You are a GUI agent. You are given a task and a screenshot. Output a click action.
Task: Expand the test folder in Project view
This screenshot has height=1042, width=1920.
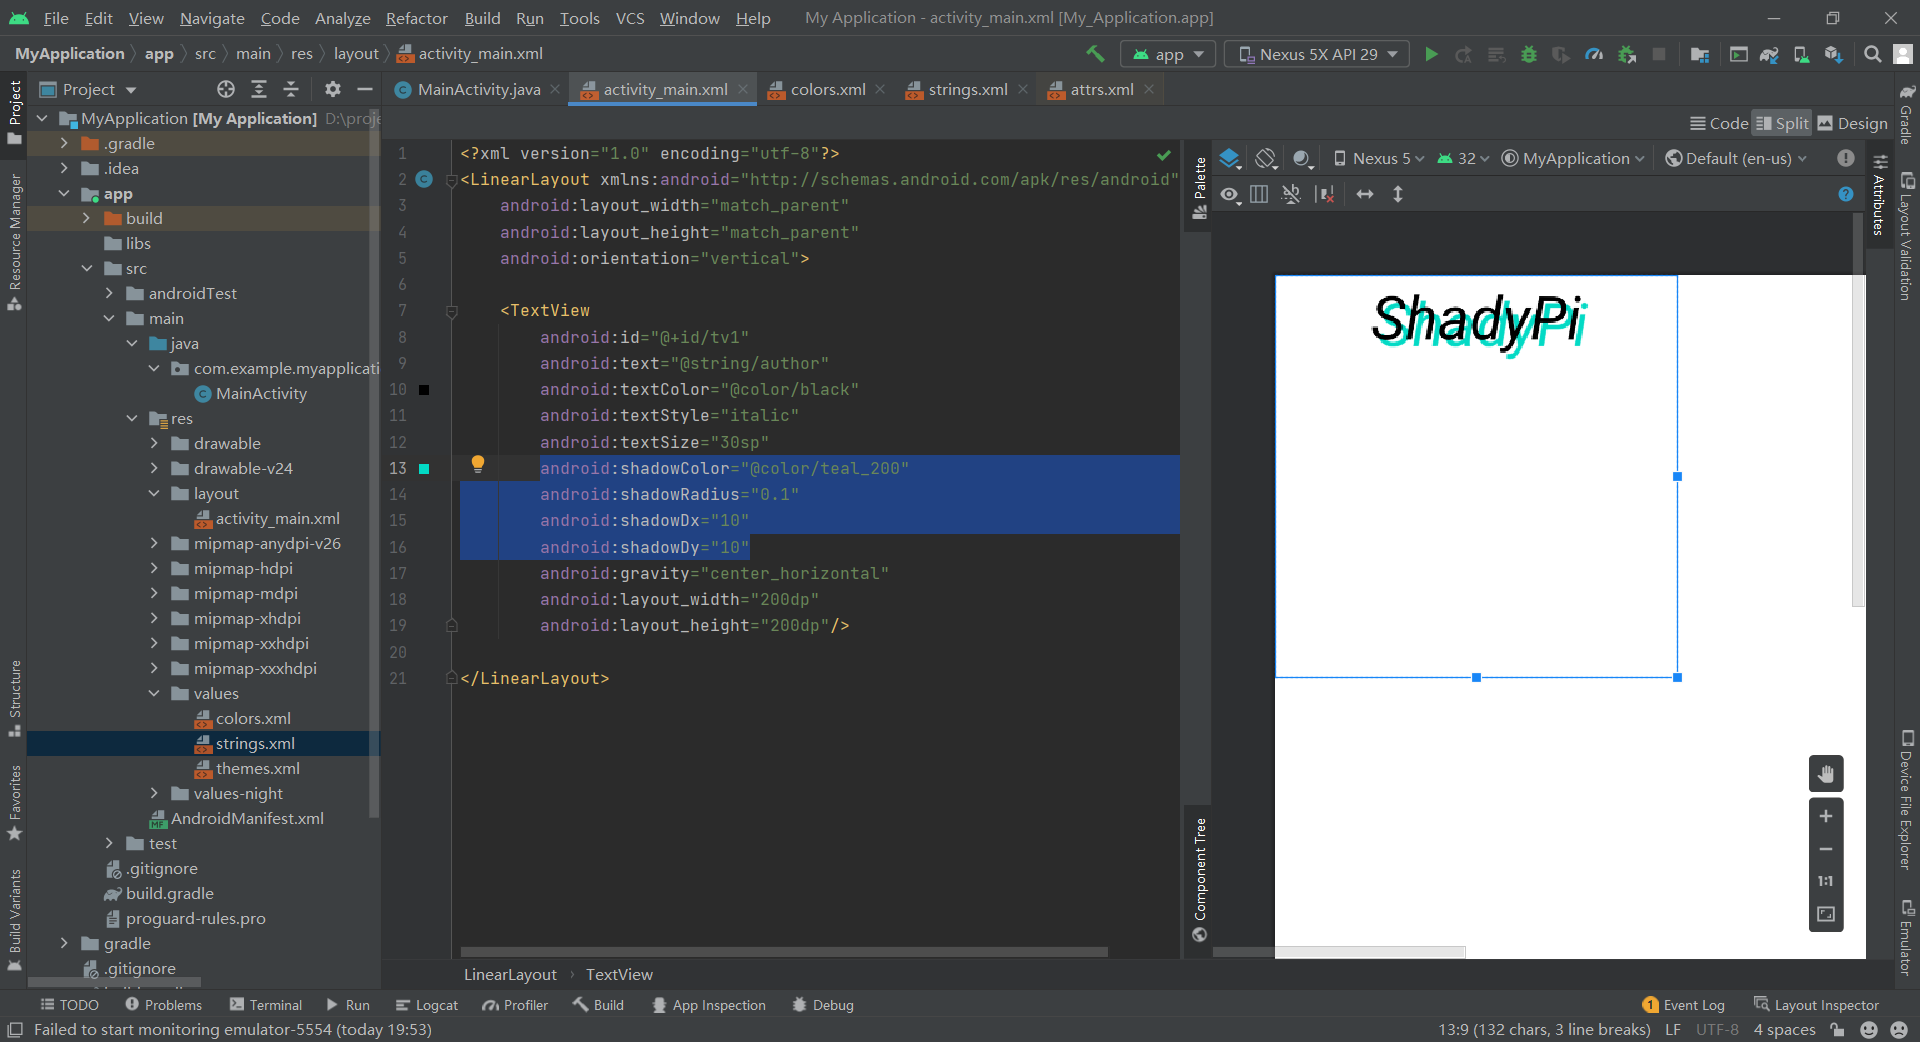point(110,843)
